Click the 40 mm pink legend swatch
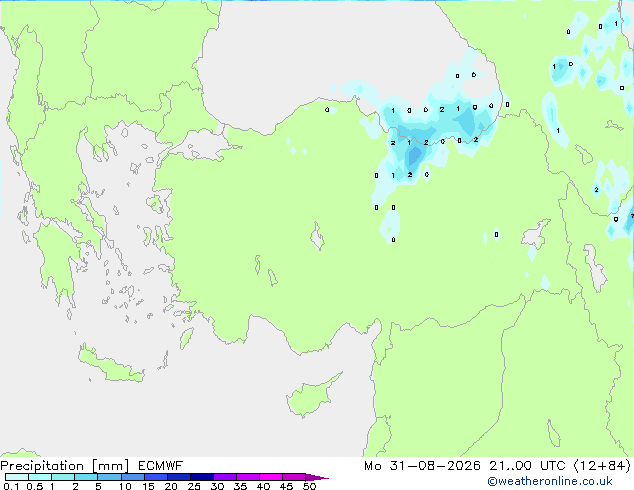The height and width of the screenshot is (490, 634). click(x=271, y=477)
